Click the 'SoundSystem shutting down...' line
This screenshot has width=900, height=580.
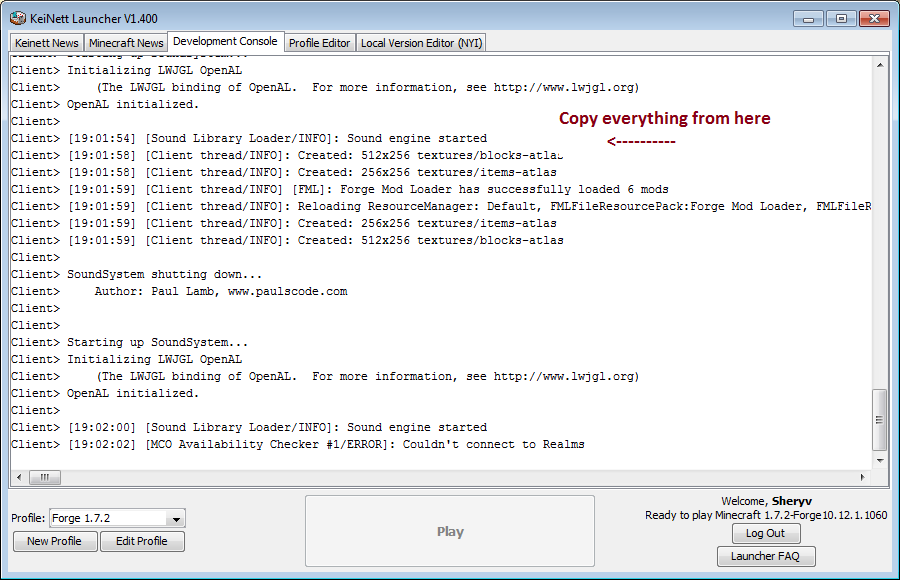[x=136, y=274]
